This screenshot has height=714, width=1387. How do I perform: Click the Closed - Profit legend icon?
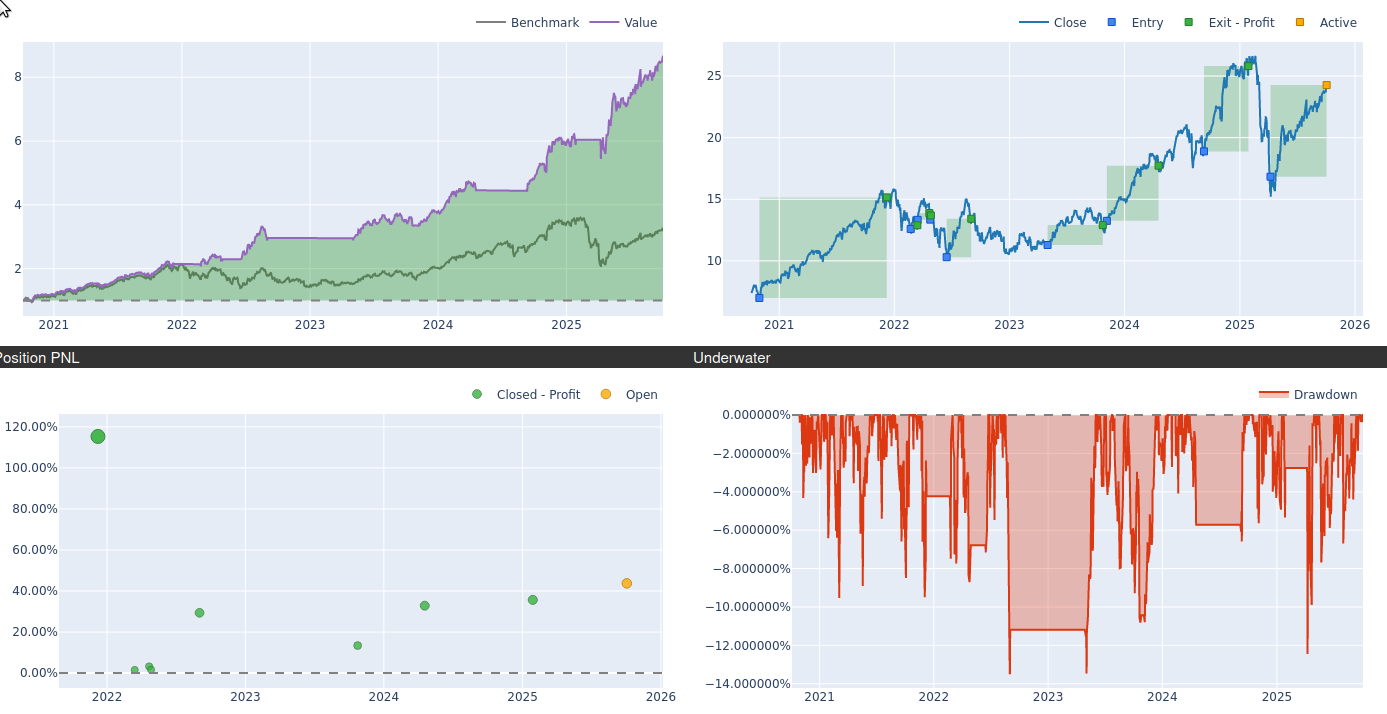477,395
